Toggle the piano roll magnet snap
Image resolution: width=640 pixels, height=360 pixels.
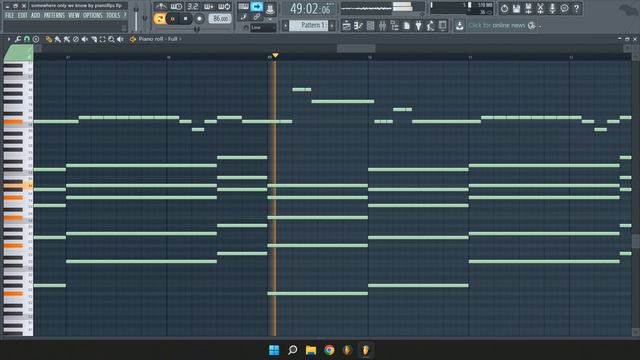27,39
